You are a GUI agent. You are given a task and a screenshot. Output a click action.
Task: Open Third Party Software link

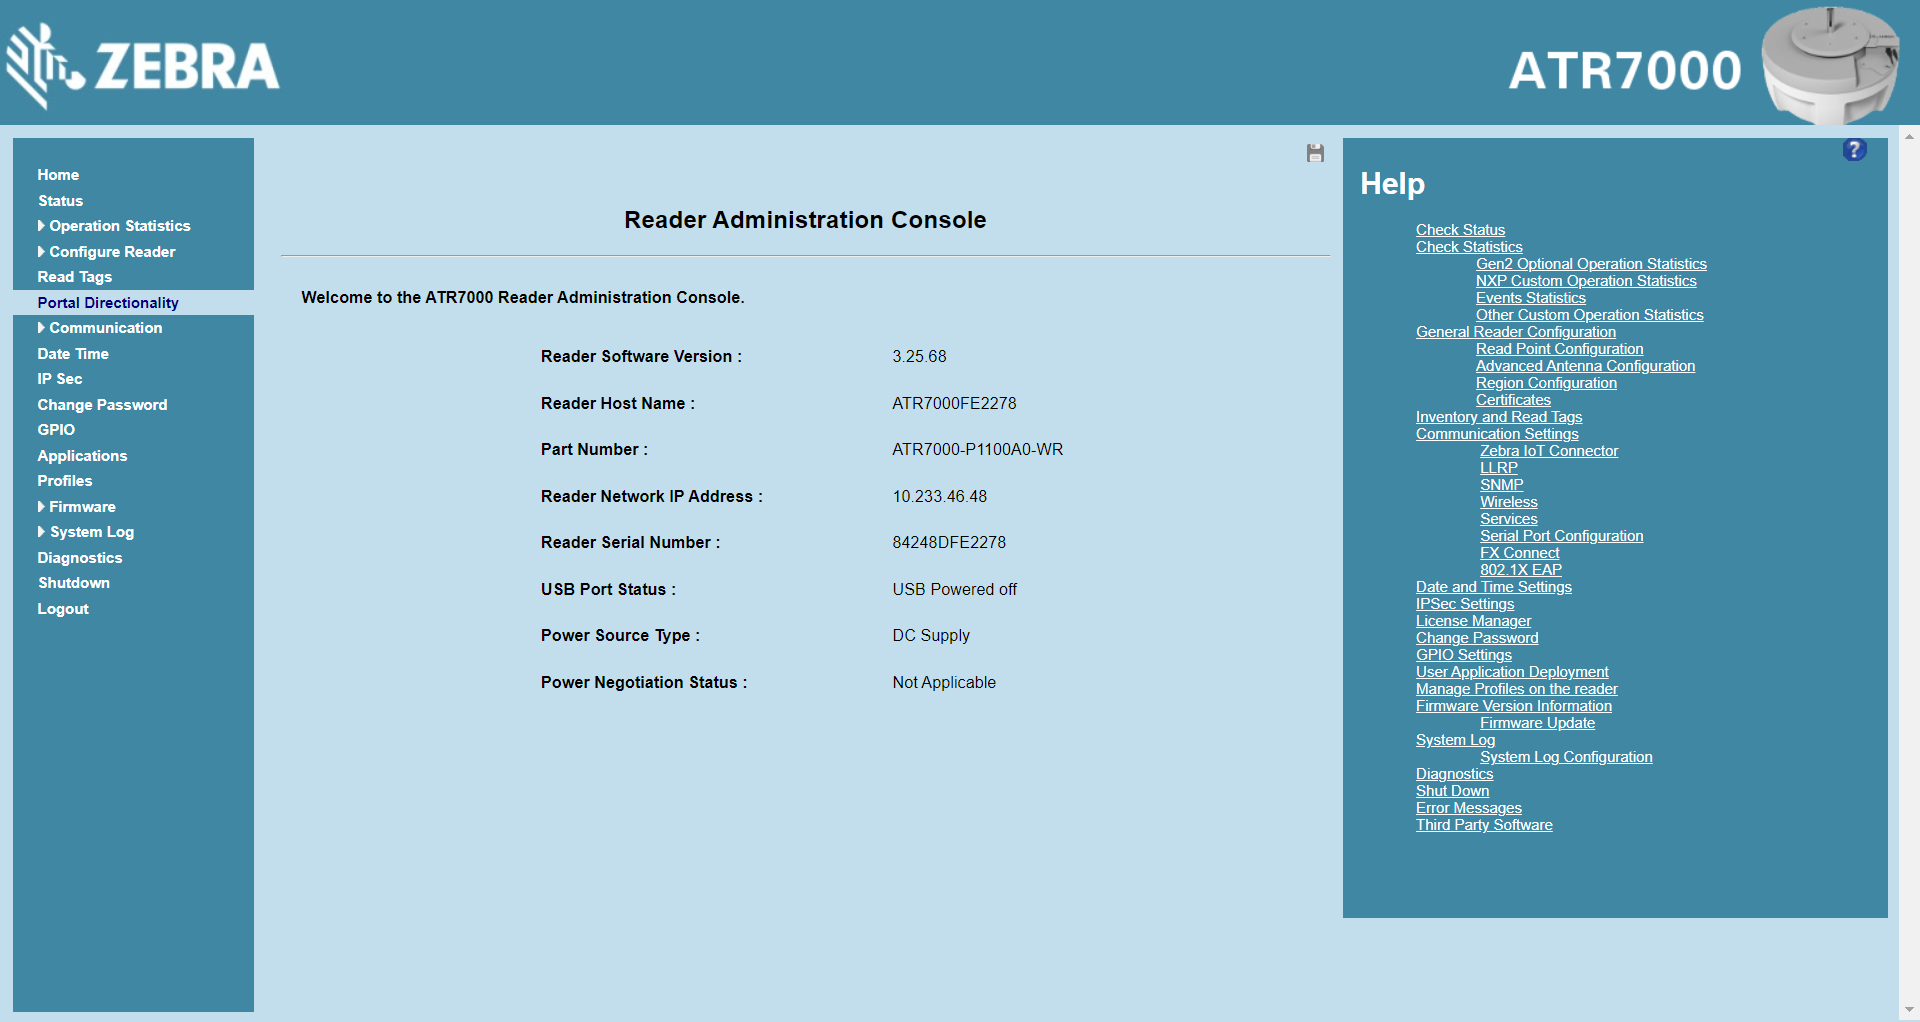coord(1484,825)
